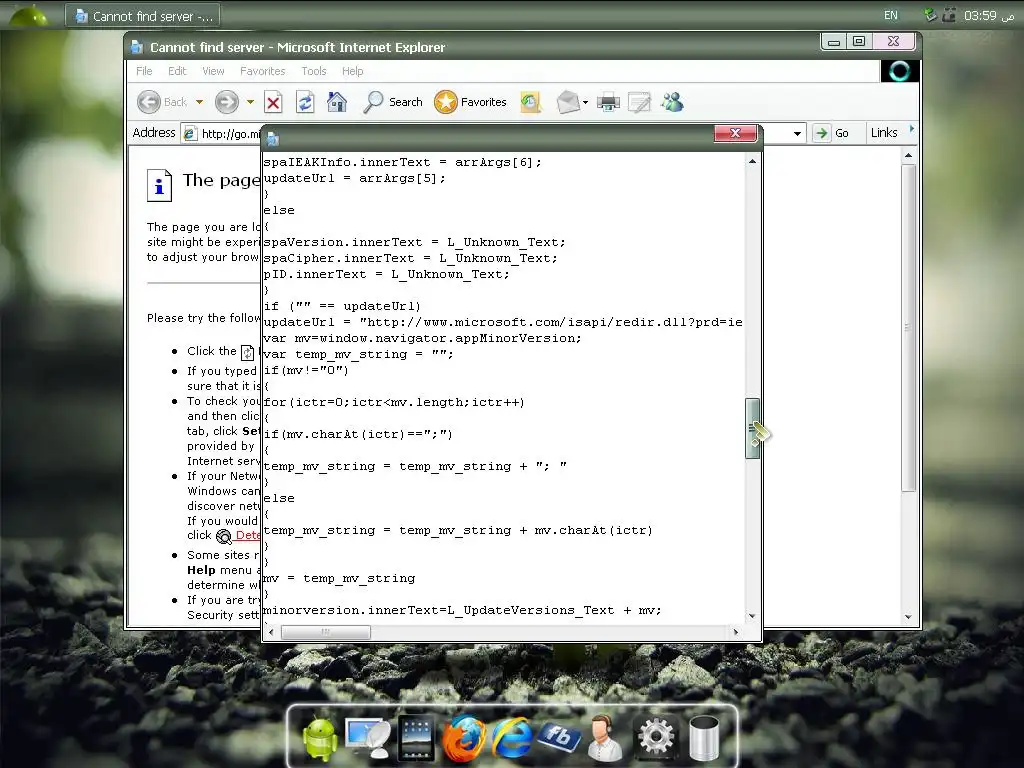The height and width of the screenshot is (768, 1024).
Task: Click the page icon in address bar
Action: click(x=190, y=133)
